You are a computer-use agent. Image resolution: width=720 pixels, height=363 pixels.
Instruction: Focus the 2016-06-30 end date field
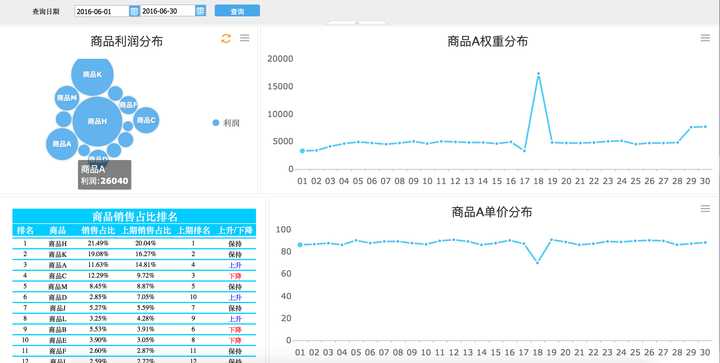[x=168, y=11]
